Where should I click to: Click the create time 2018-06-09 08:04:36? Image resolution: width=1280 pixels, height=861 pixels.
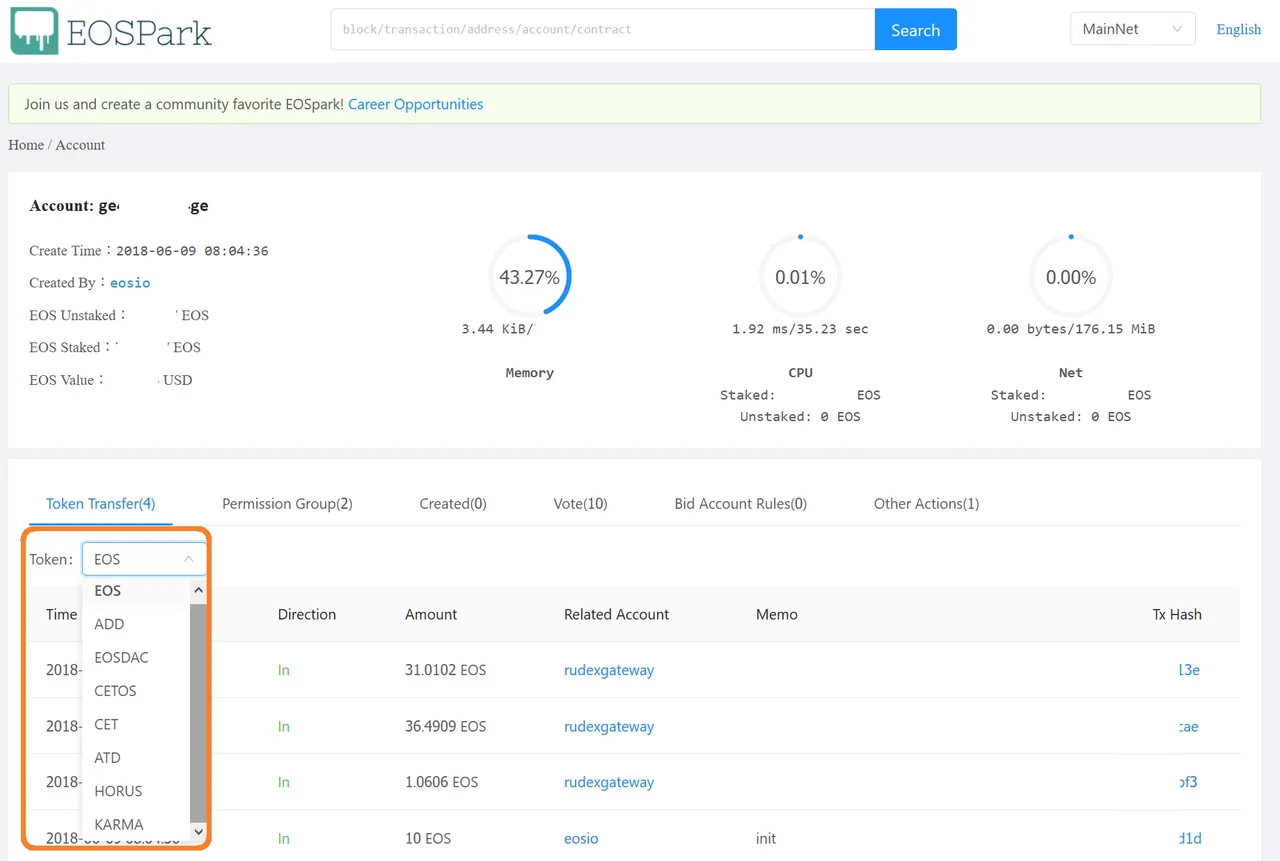pos(192,251)
